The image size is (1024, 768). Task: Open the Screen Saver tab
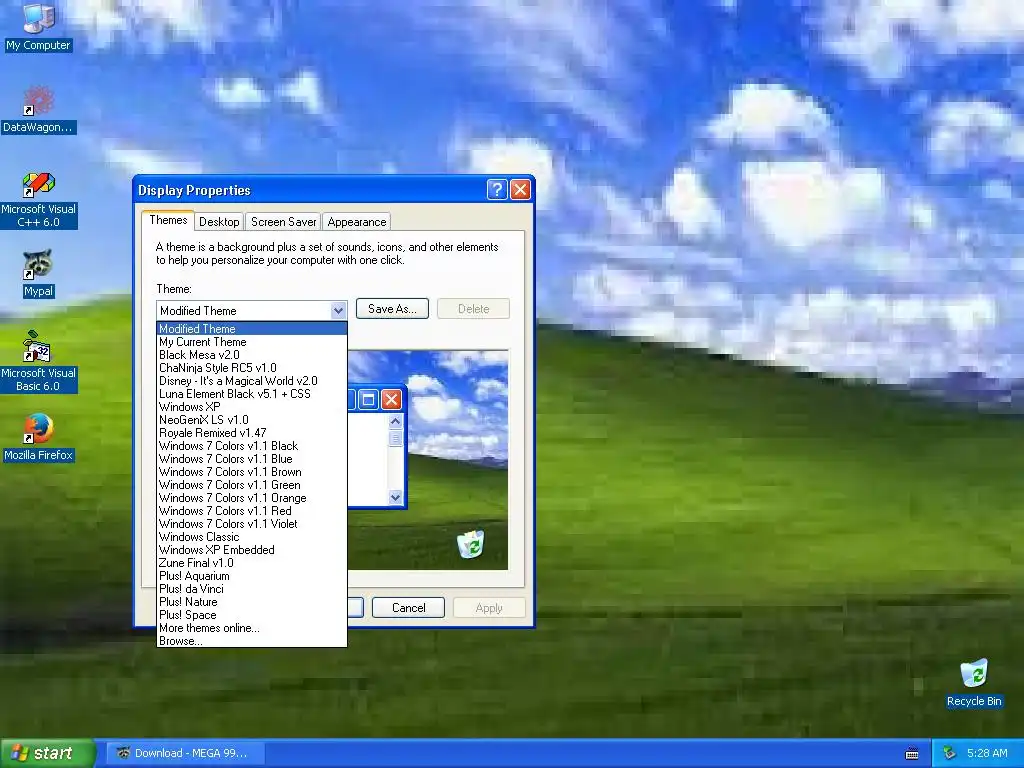click(x=283, y=222)
